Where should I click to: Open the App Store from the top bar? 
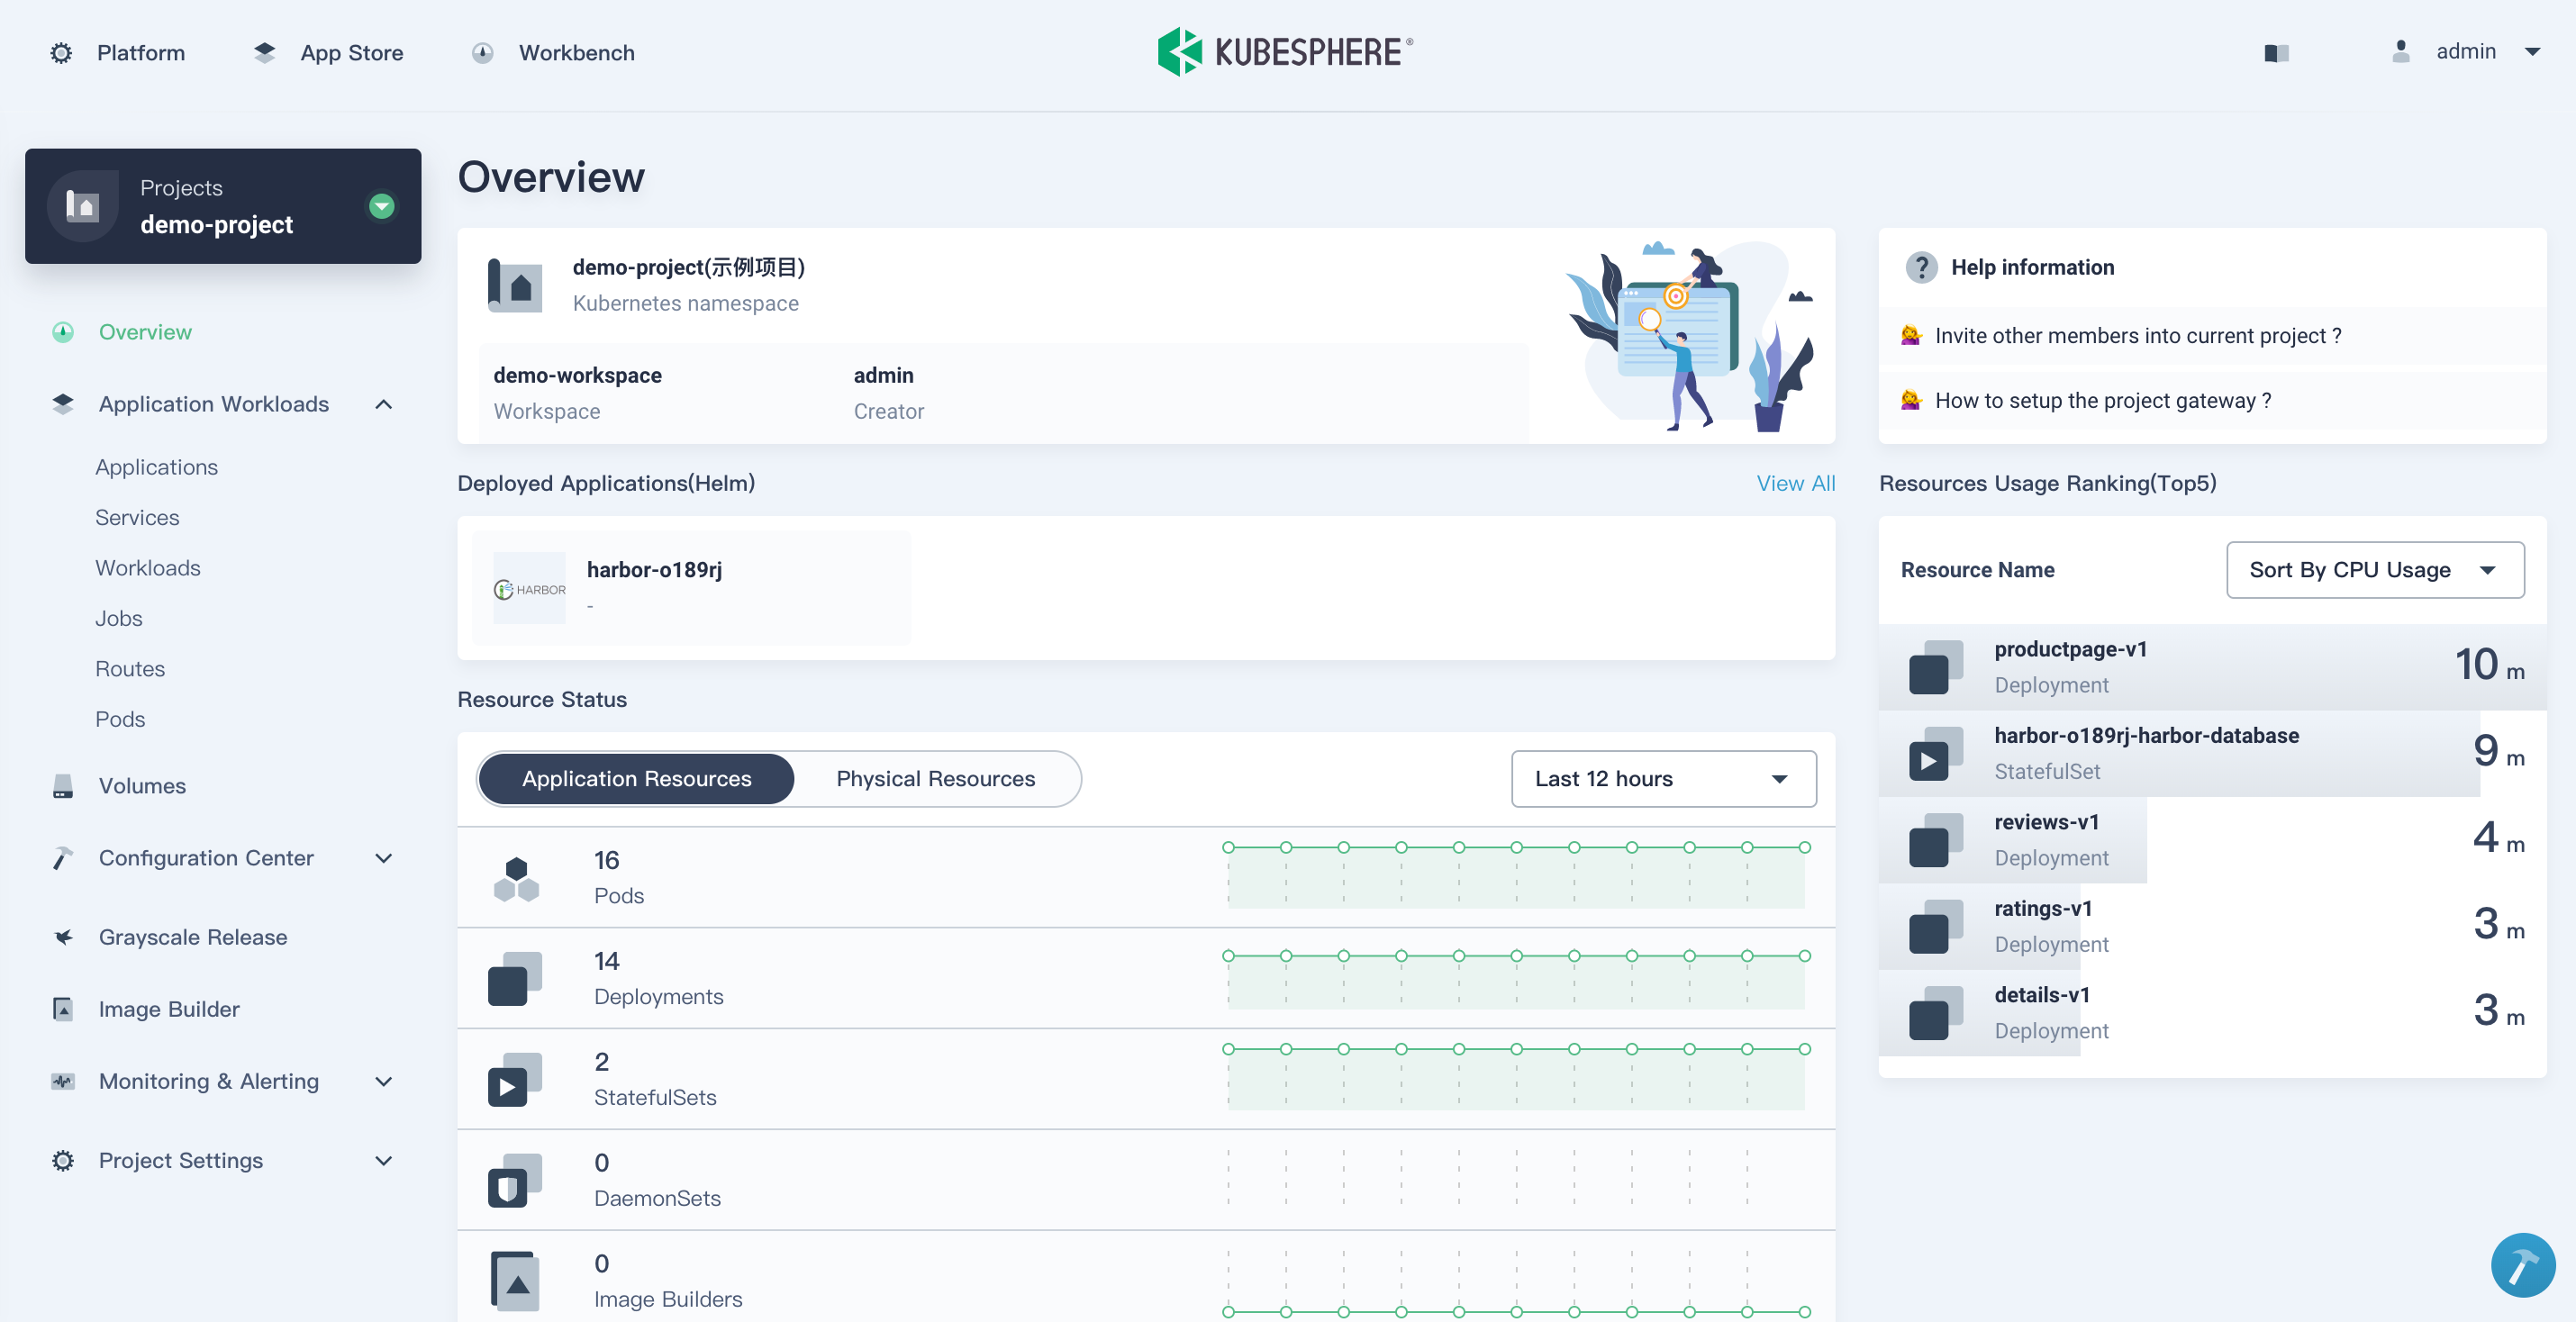[328, 53]
